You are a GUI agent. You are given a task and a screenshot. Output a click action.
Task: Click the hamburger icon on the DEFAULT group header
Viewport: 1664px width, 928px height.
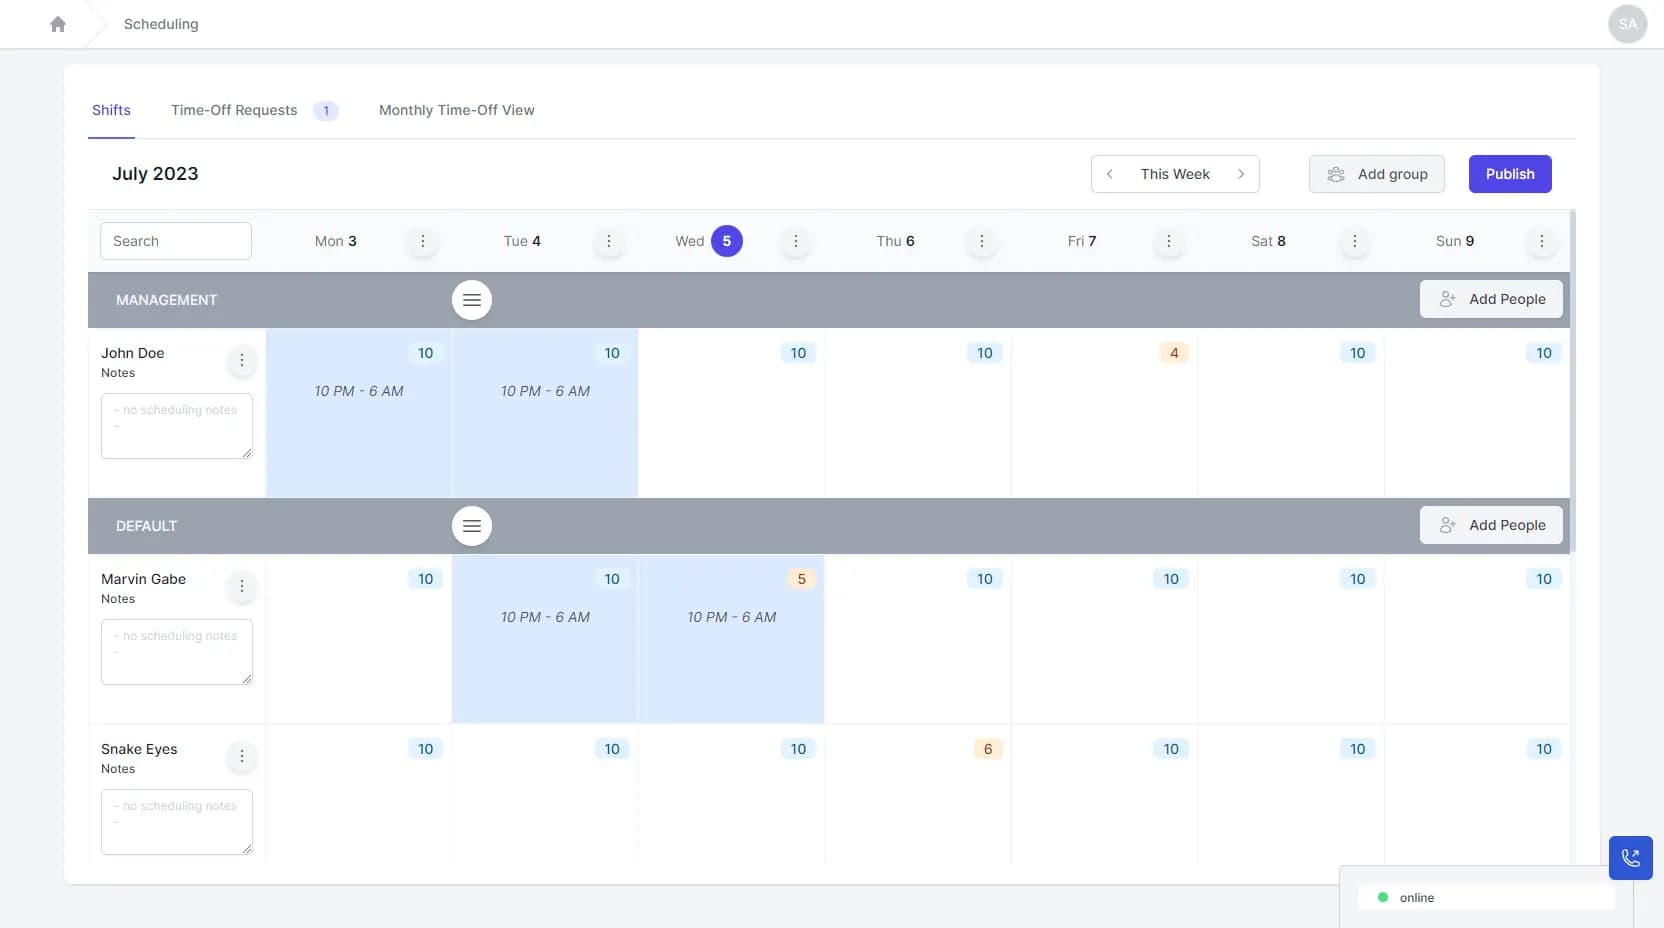[472, 525]
